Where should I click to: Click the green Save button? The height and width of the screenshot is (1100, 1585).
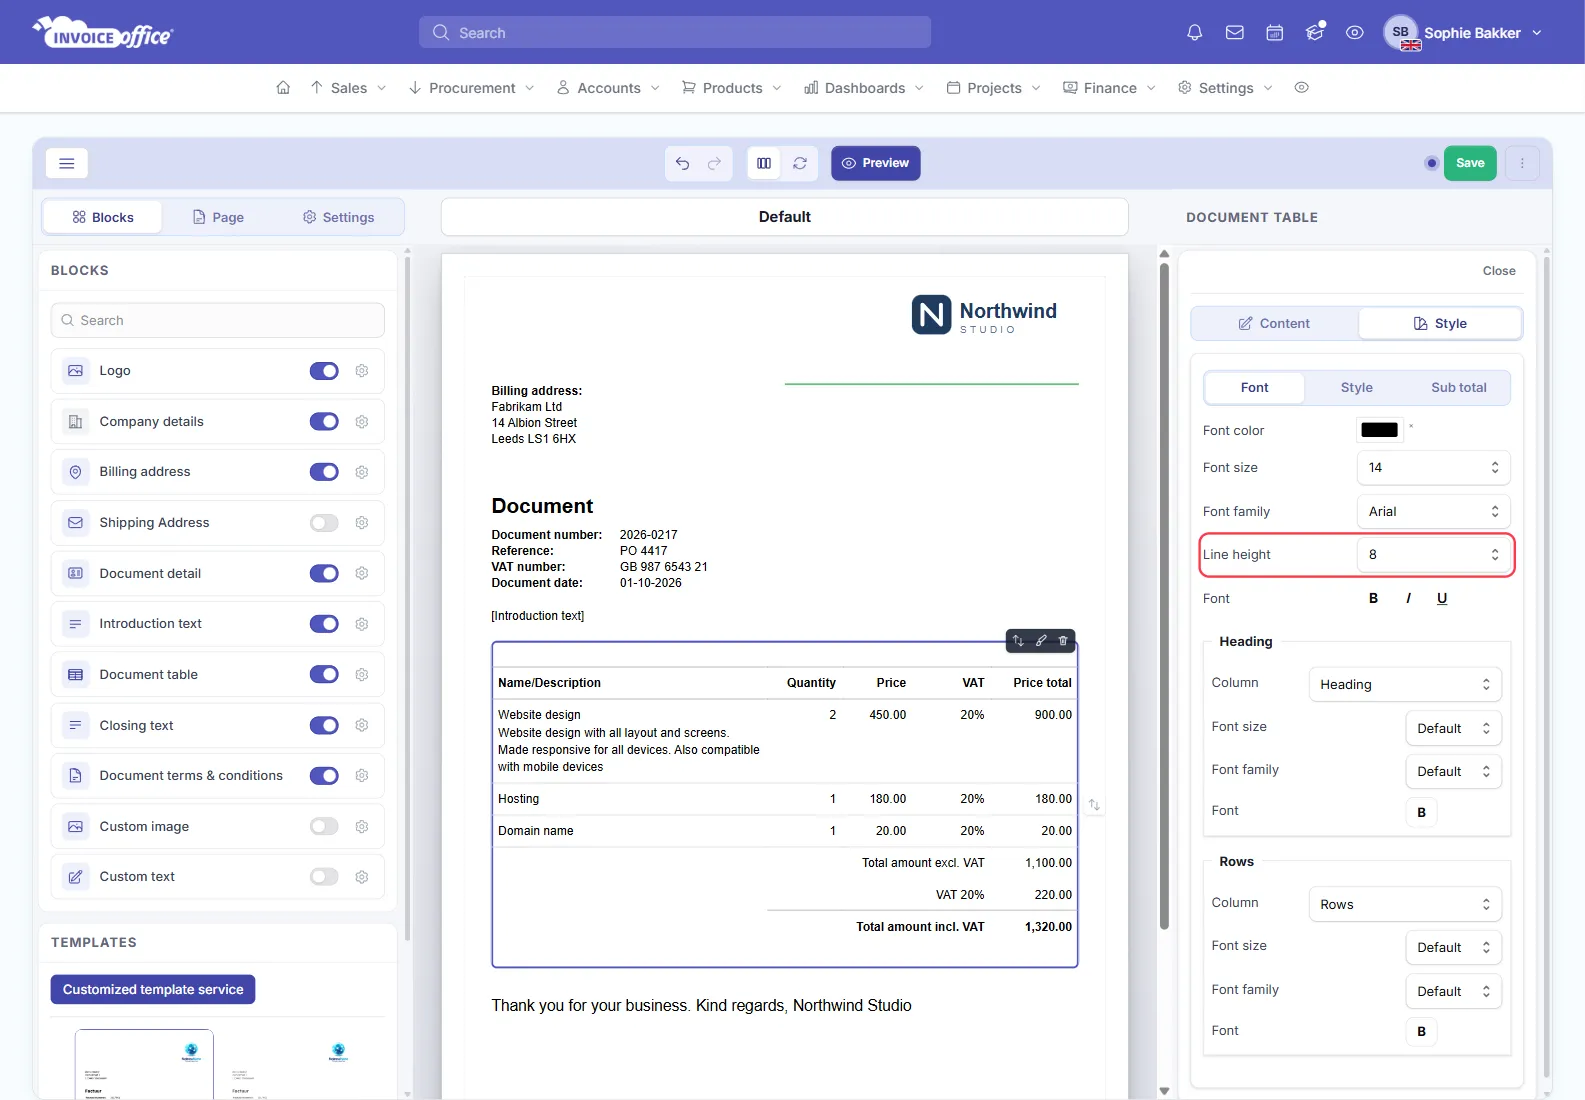coord(1470,163)
